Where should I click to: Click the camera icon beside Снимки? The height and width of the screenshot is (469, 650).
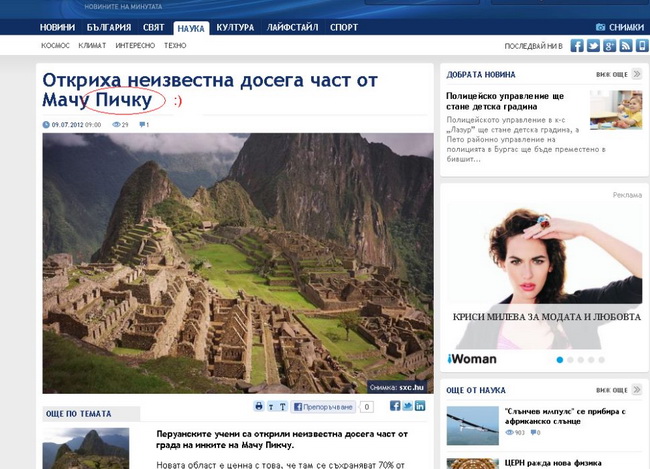tap(600, 27)
